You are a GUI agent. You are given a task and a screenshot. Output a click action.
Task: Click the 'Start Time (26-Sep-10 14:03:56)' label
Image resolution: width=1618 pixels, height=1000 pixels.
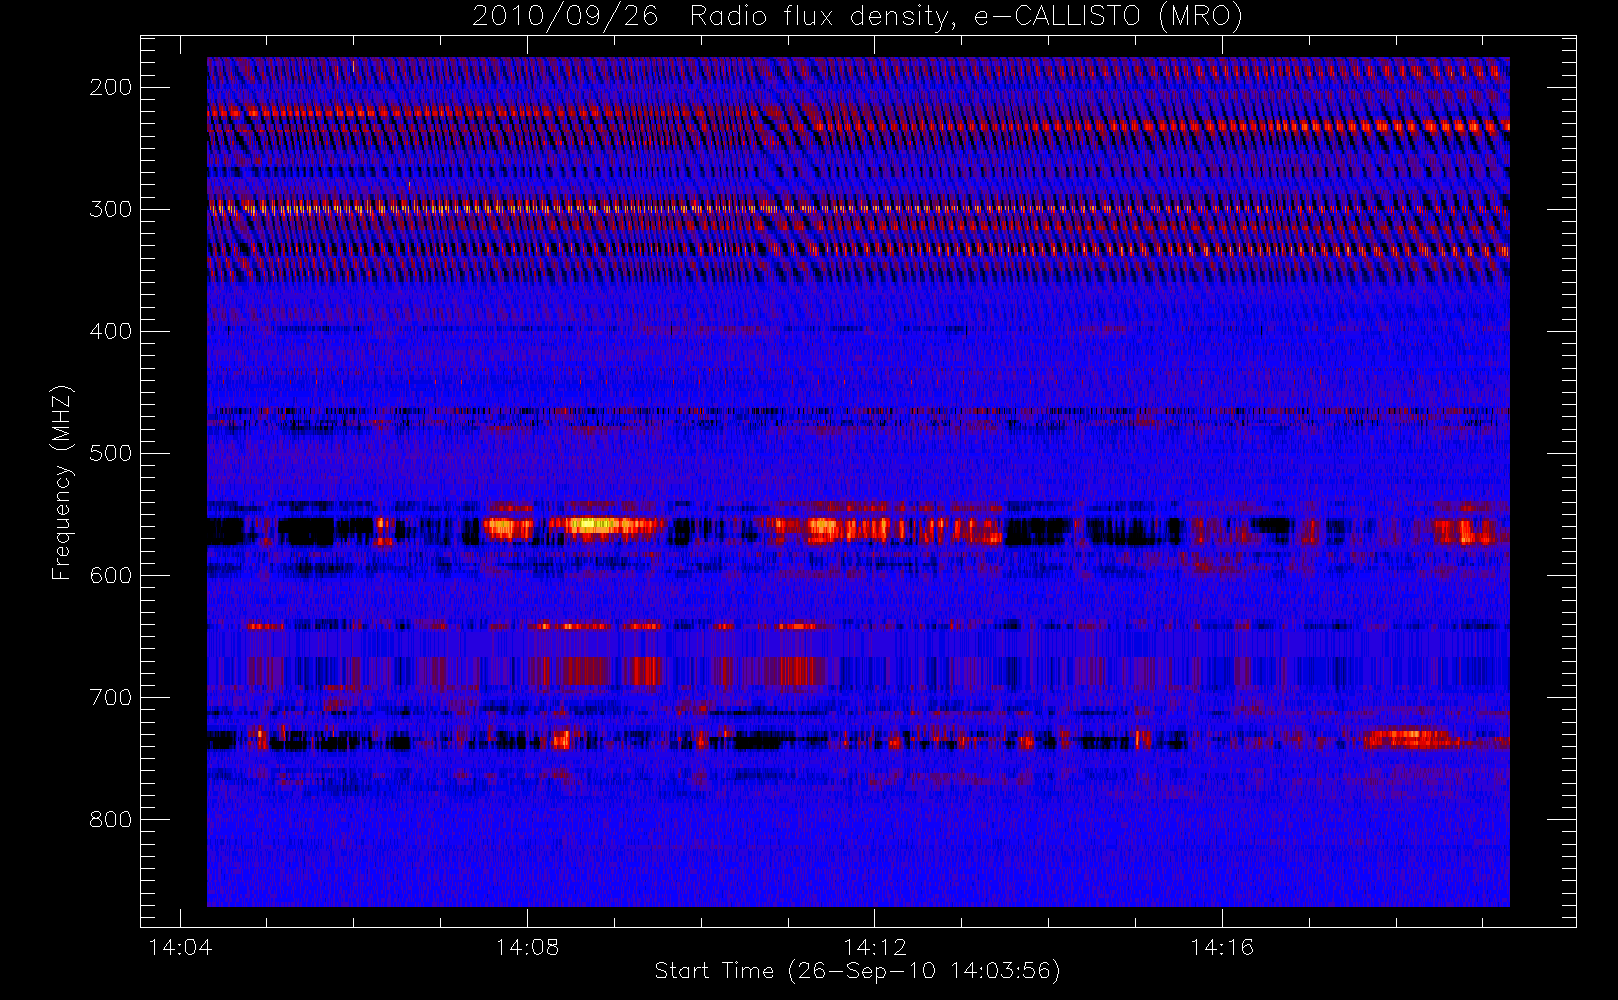click(x=857, y=970)
